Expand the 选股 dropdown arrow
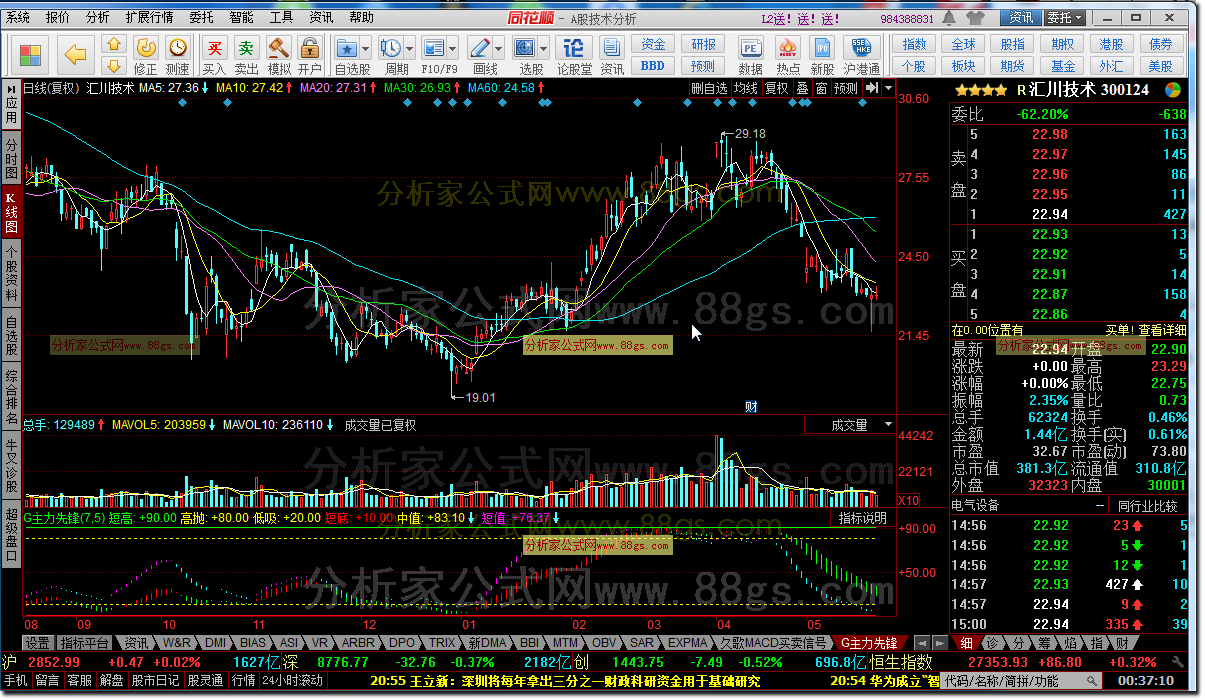The height and width of the screenshot is (700, 1205). coord(544,48)
